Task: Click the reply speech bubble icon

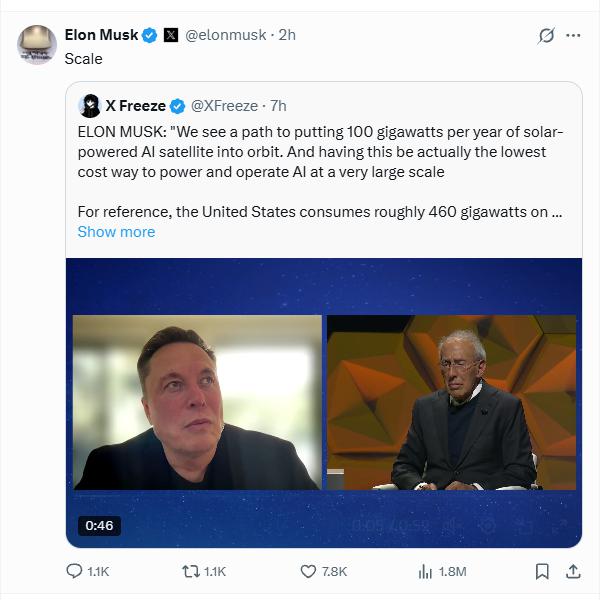Action: click(74, 571)
